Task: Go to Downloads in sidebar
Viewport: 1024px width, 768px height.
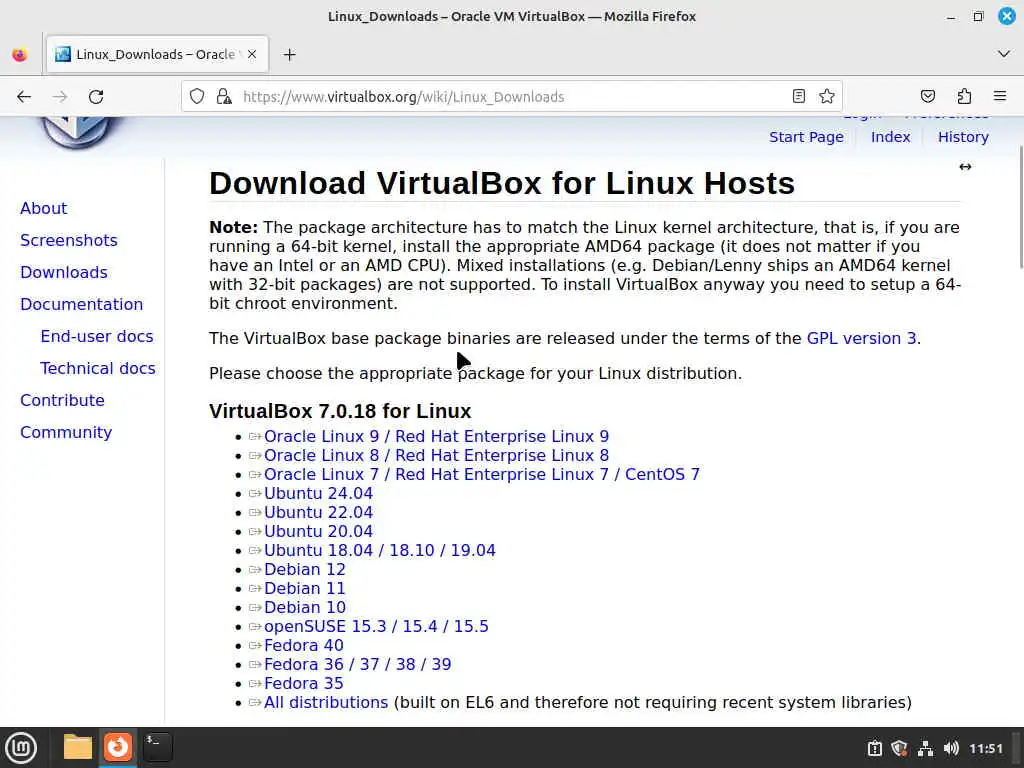Action: click(x=64, y=272)
